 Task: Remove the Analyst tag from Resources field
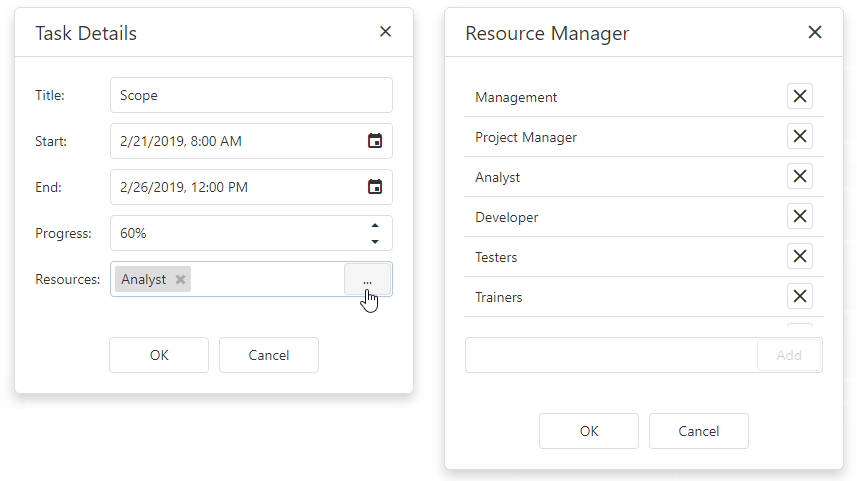[x=180, y=280]
